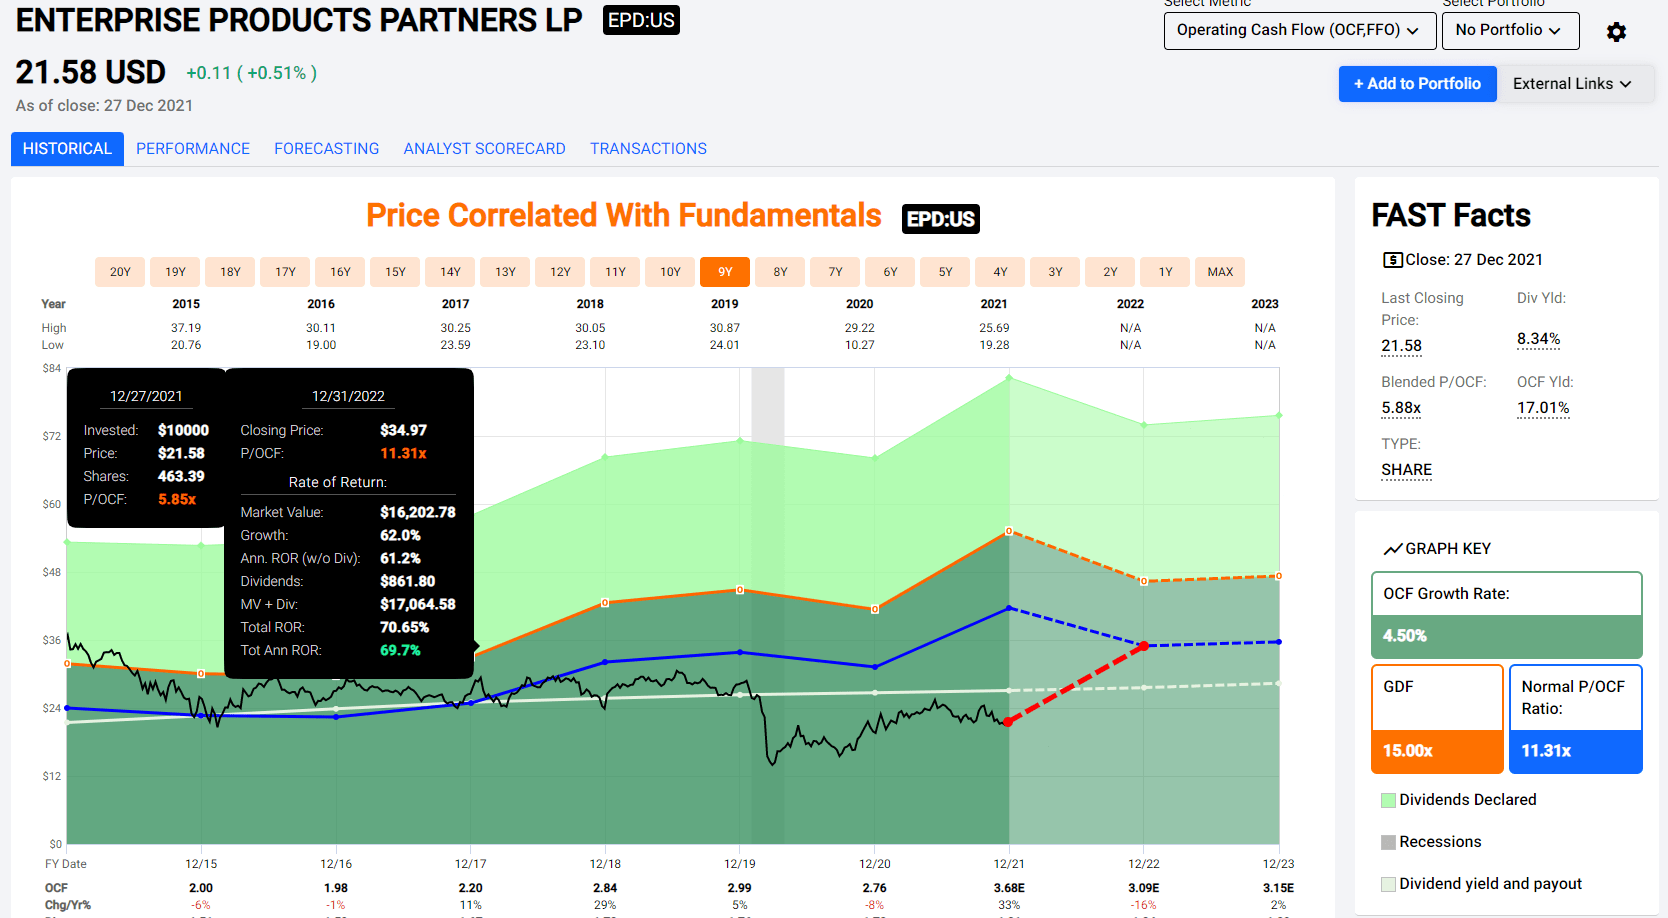Screen dimensions: 1668x918
Task: Click the OCF Growth Rate 4.50% swatch
Action: pos(1506,636)
